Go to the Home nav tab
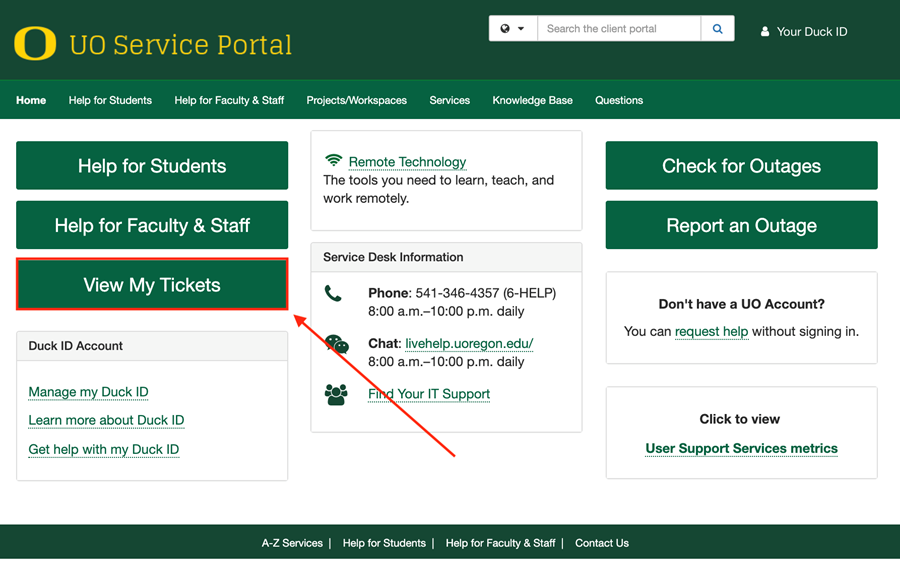The width and height of the screenshot is (900, 586). (x=31, y=100)
